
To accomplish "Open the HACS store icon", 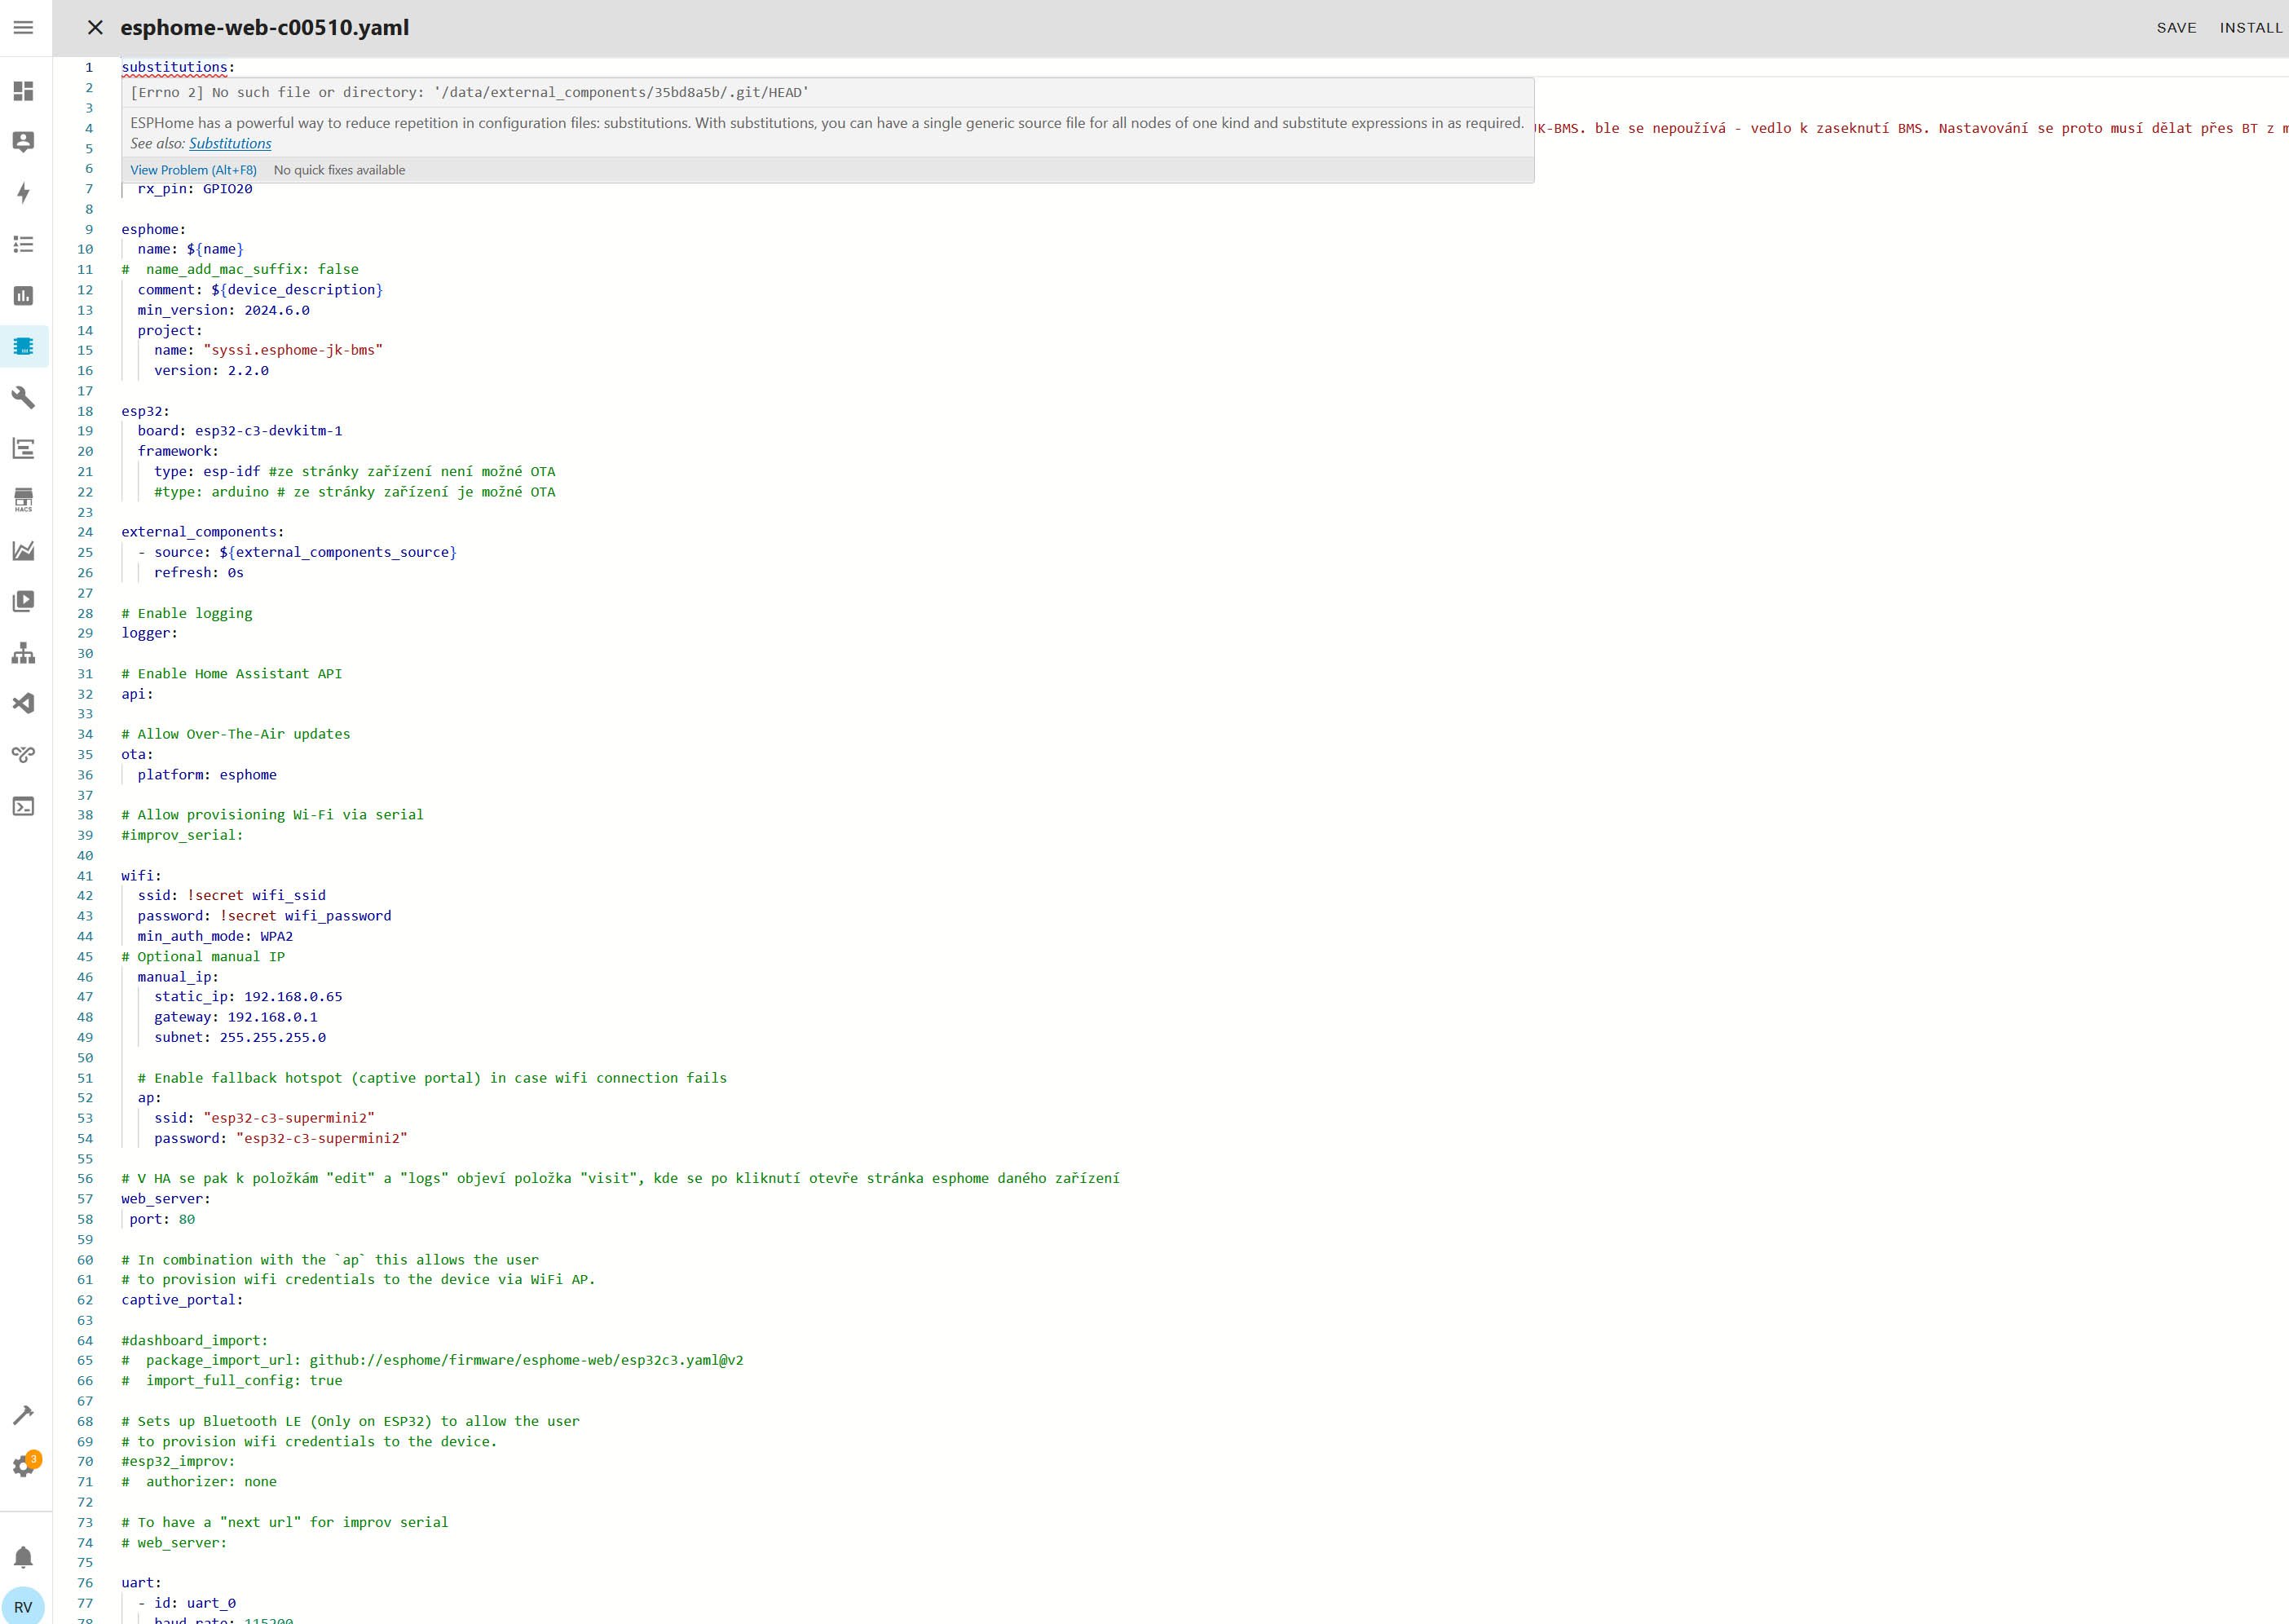I will [23, 499].
